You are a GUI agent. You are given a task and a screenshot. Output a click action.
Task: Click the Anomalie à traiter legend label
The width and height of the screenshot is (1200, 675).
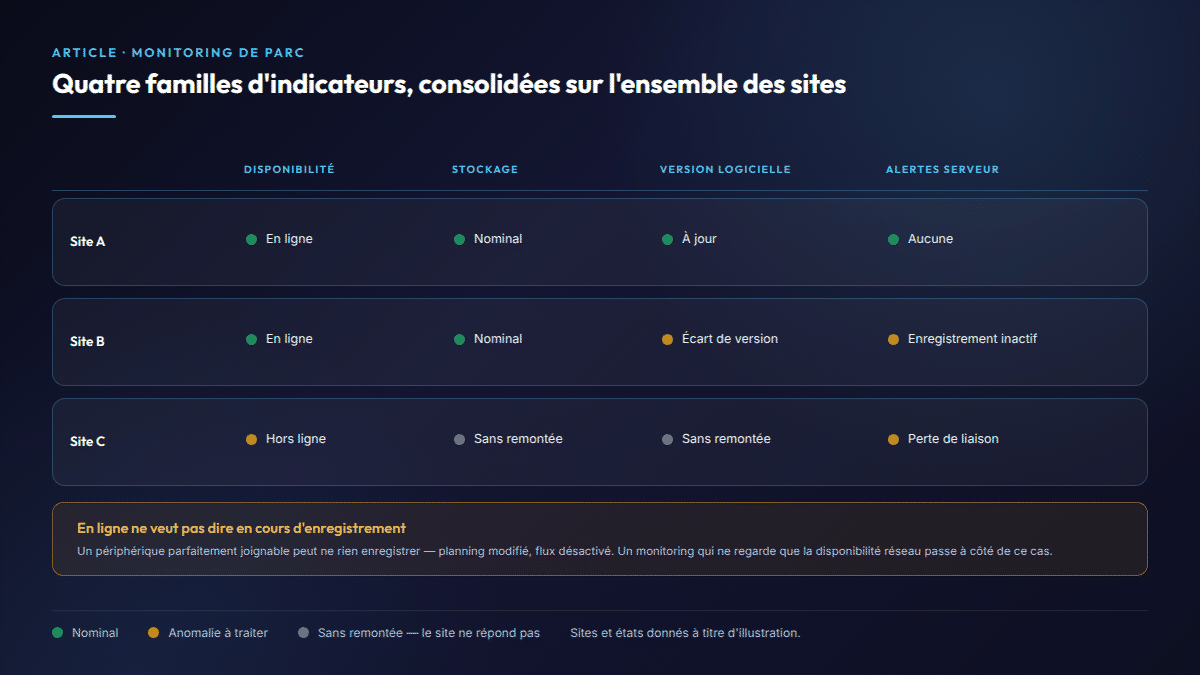(x=218, y=633)
